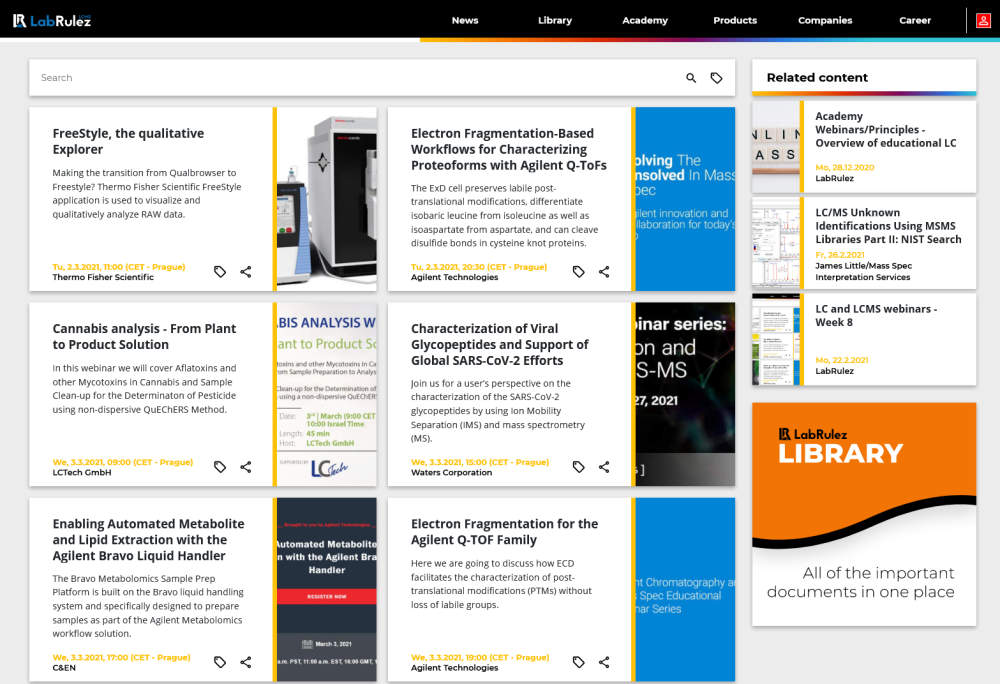Image resolution: width=1000 pixels, height=684 pixels.
Task: Click date Mo, 28.12.2020 in related content
Action: [844, 168]
